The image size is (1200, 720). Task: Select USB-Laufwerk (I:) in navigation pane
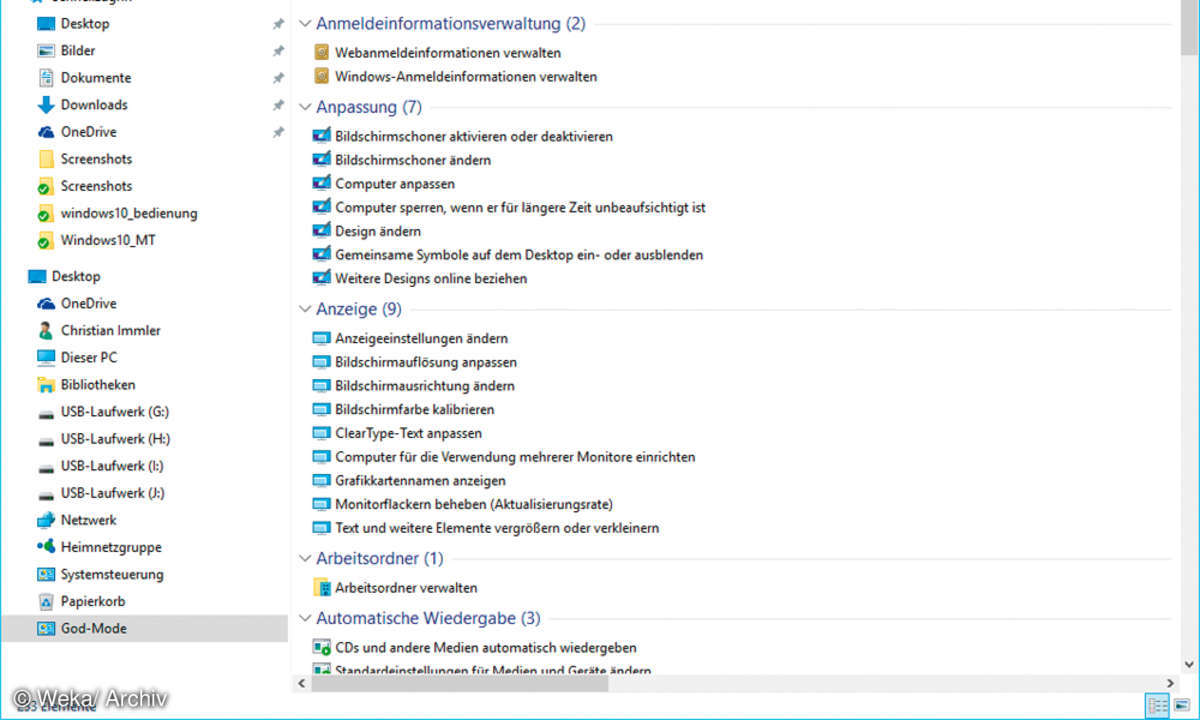112,466
